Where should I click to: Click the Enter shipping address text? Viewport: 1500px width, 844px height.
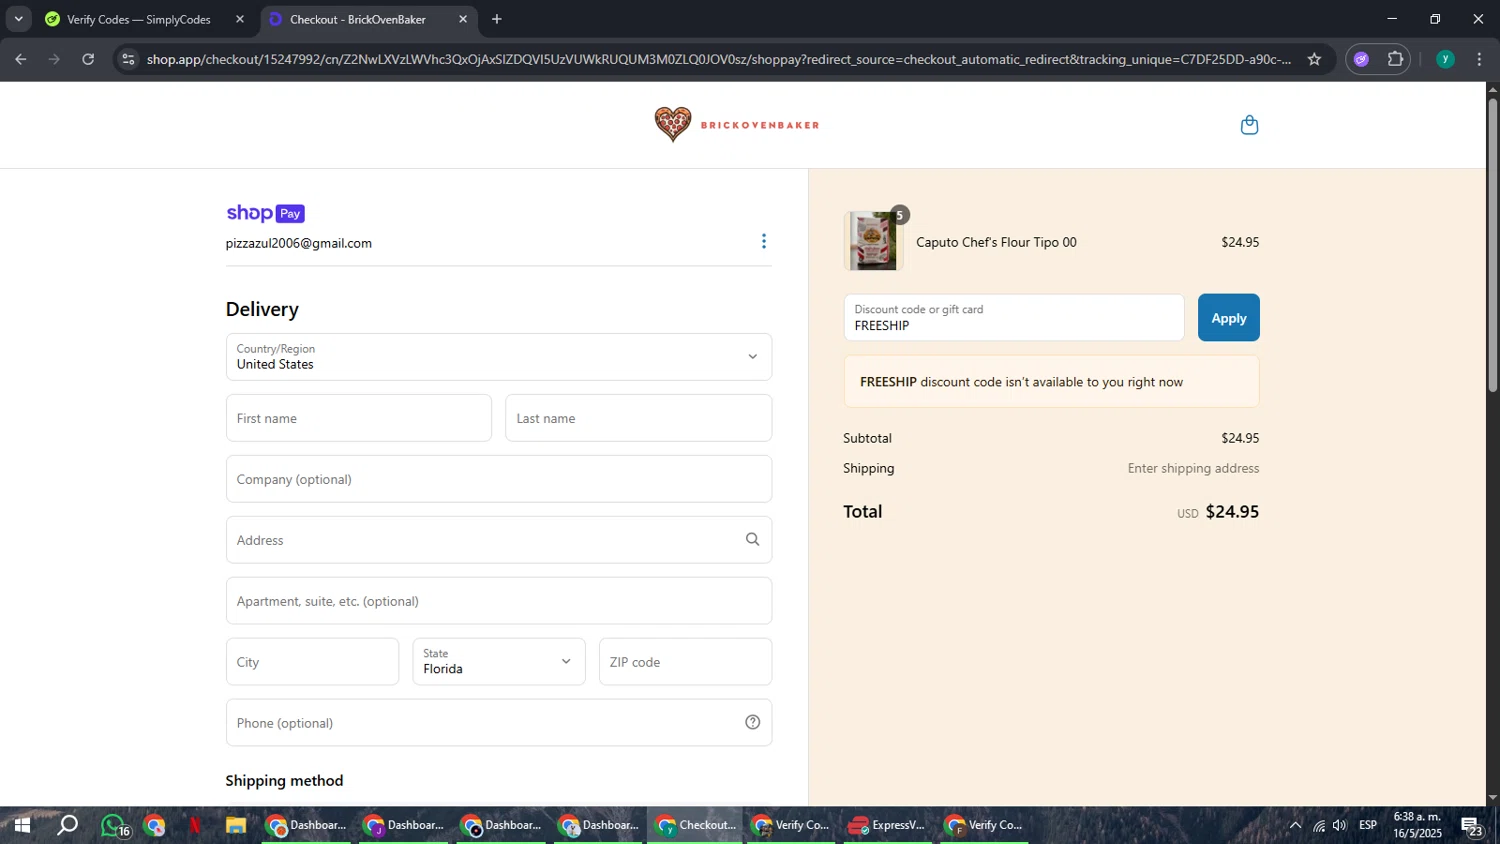pyautogui.click(x=1193, y=468)
